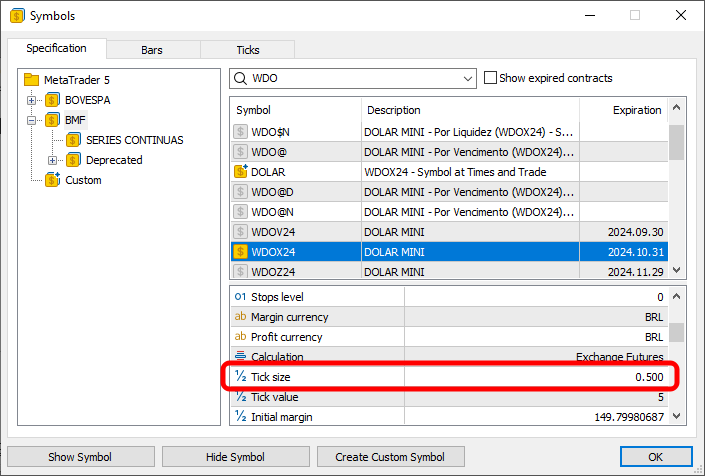705x476 pixels.
Task: Expand the Deprecated tree node
Action: [x=53, y=160]
